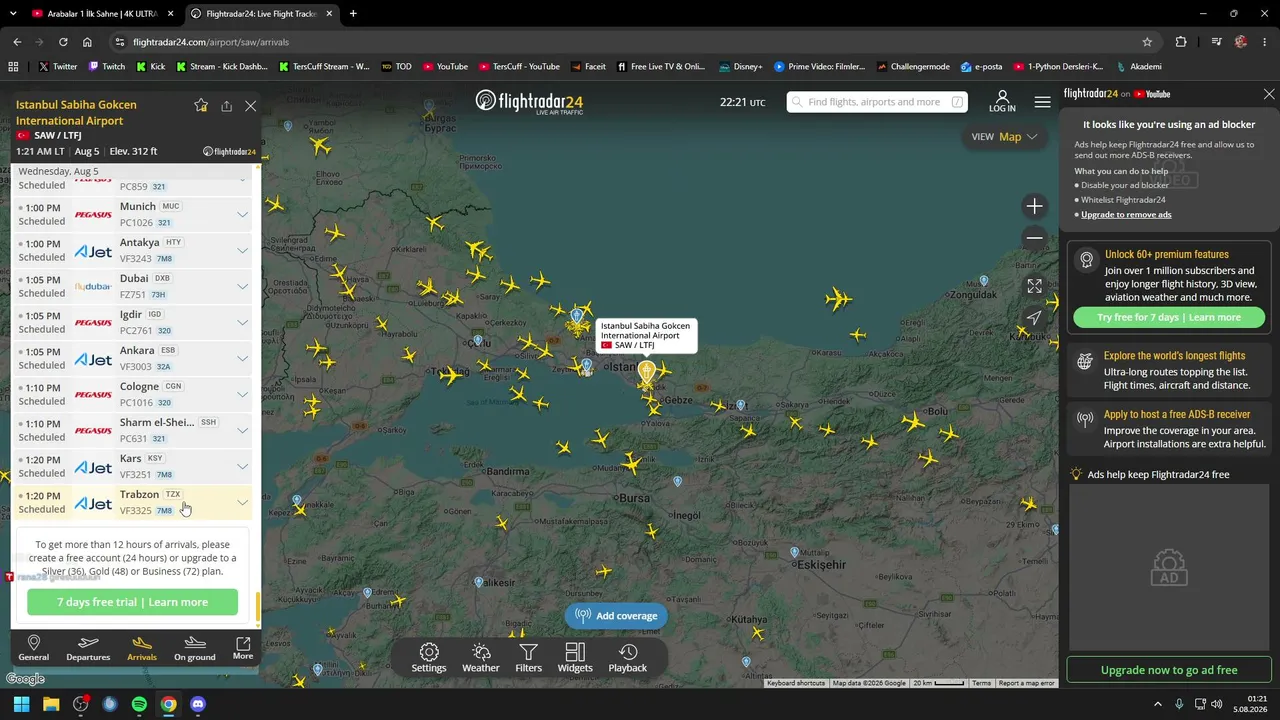The width and height of the screenshot is (1280, 720).
Task: Zoom in on the map
Action: pyautogui.click(x=1034, y=206)
